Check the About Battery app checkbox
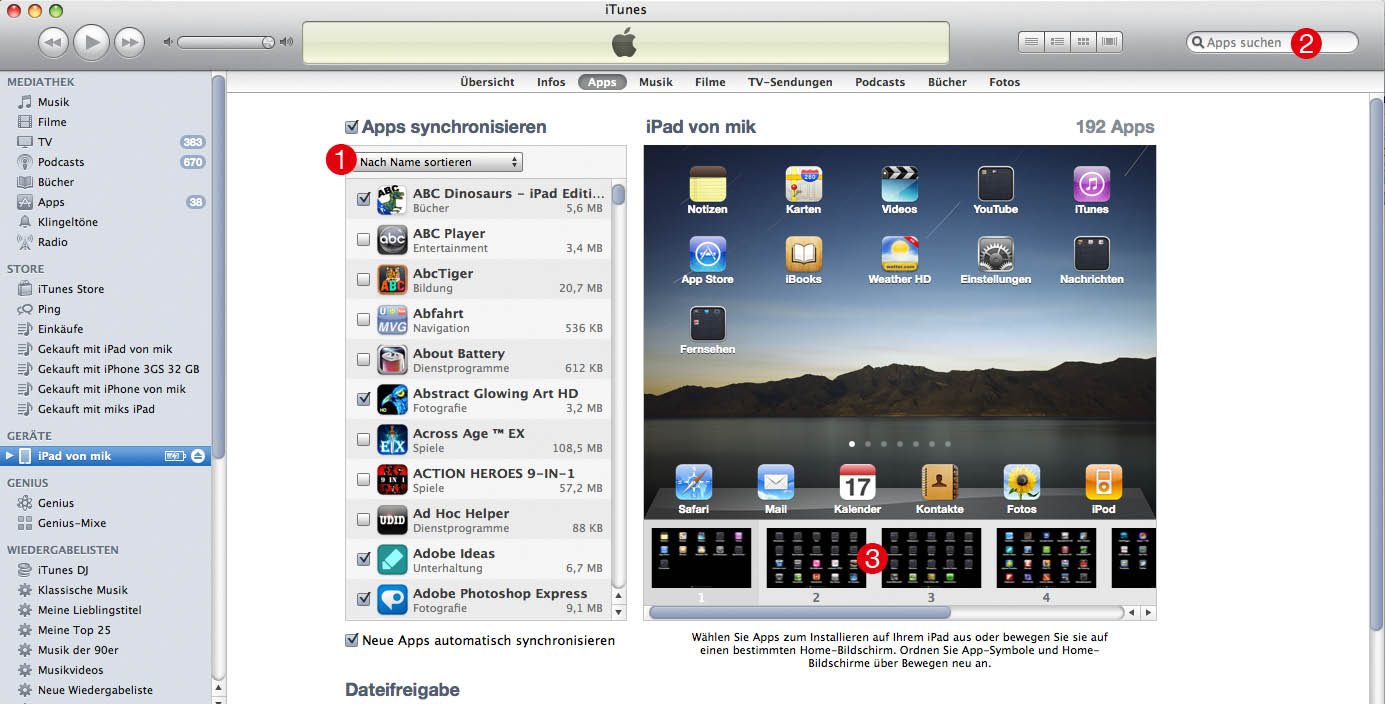 point(363,359)
